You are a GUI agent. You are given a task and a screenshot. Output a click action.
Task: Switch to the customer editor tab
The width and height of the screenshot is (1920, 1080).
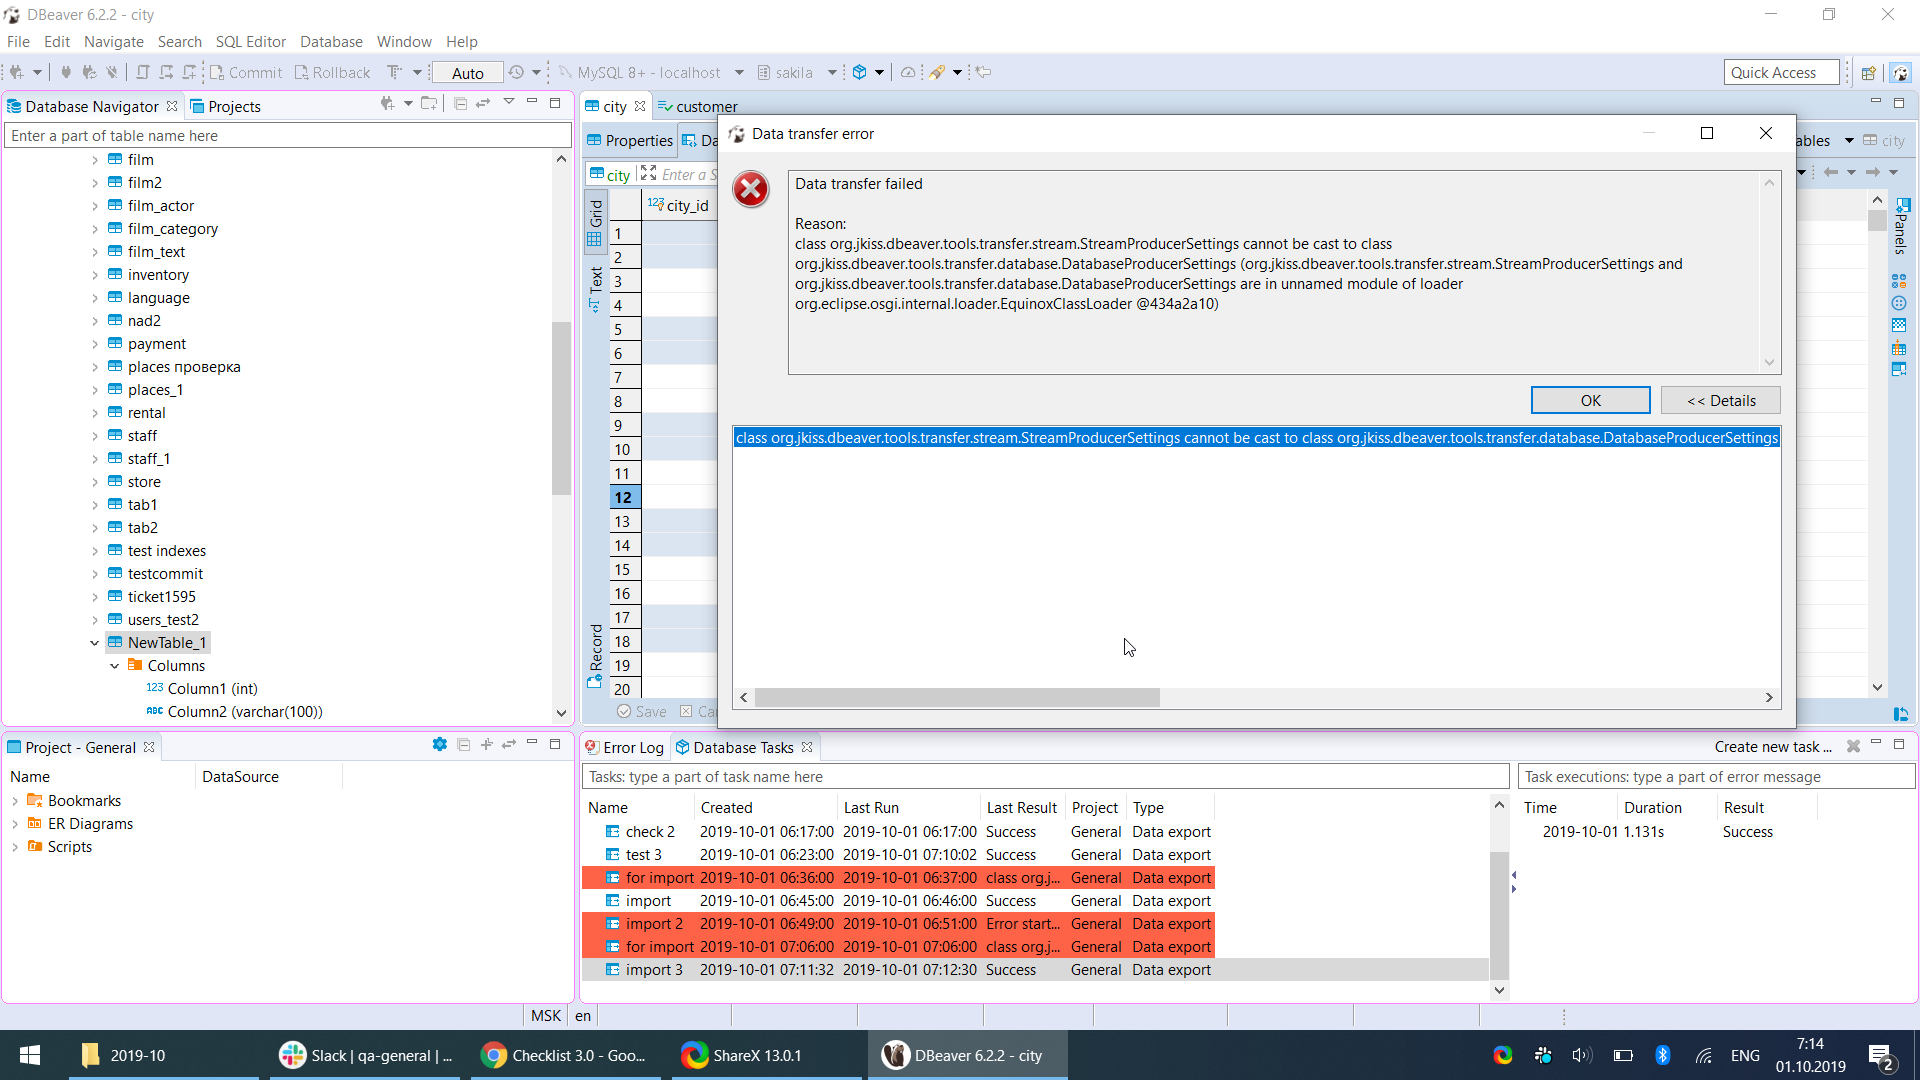(x=697, y=106)
